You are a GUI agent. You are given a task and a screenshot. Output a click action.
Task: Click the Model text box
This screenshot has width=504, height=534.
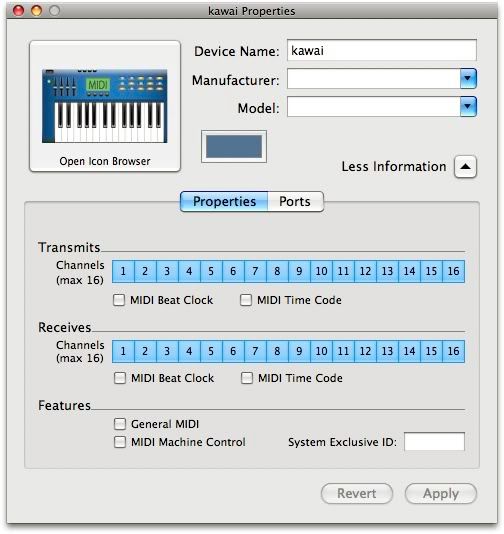[x=374, y=107]
